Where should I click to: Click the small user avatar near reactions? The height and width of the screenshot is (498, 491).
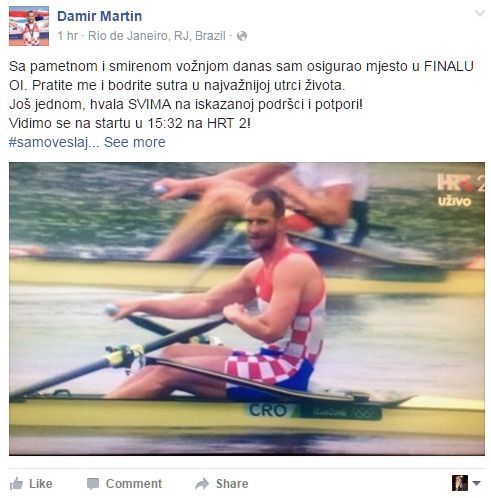[460, 483]
